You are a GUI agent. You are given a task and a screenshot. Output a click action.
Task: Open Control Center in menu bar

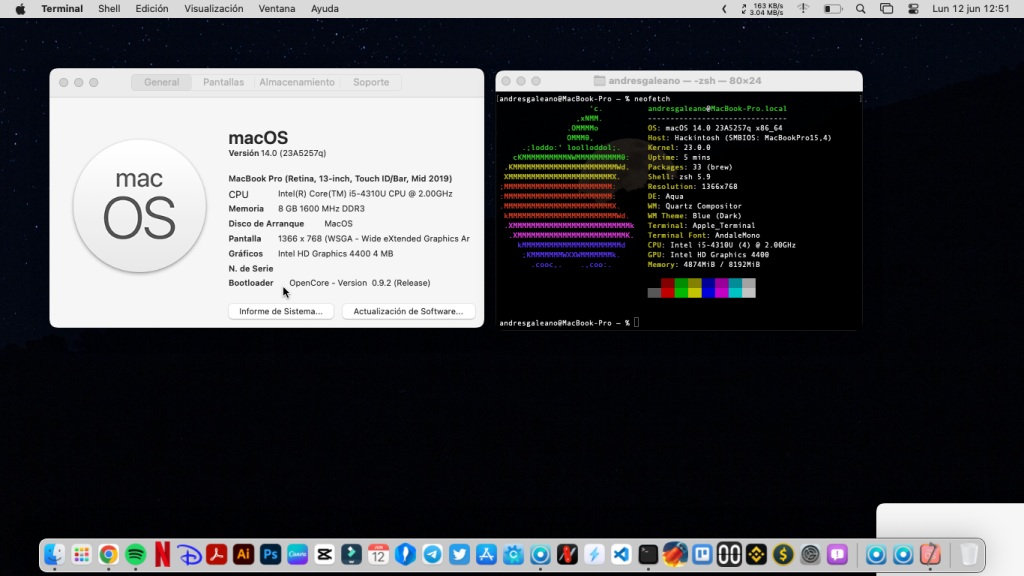[912, 9]
